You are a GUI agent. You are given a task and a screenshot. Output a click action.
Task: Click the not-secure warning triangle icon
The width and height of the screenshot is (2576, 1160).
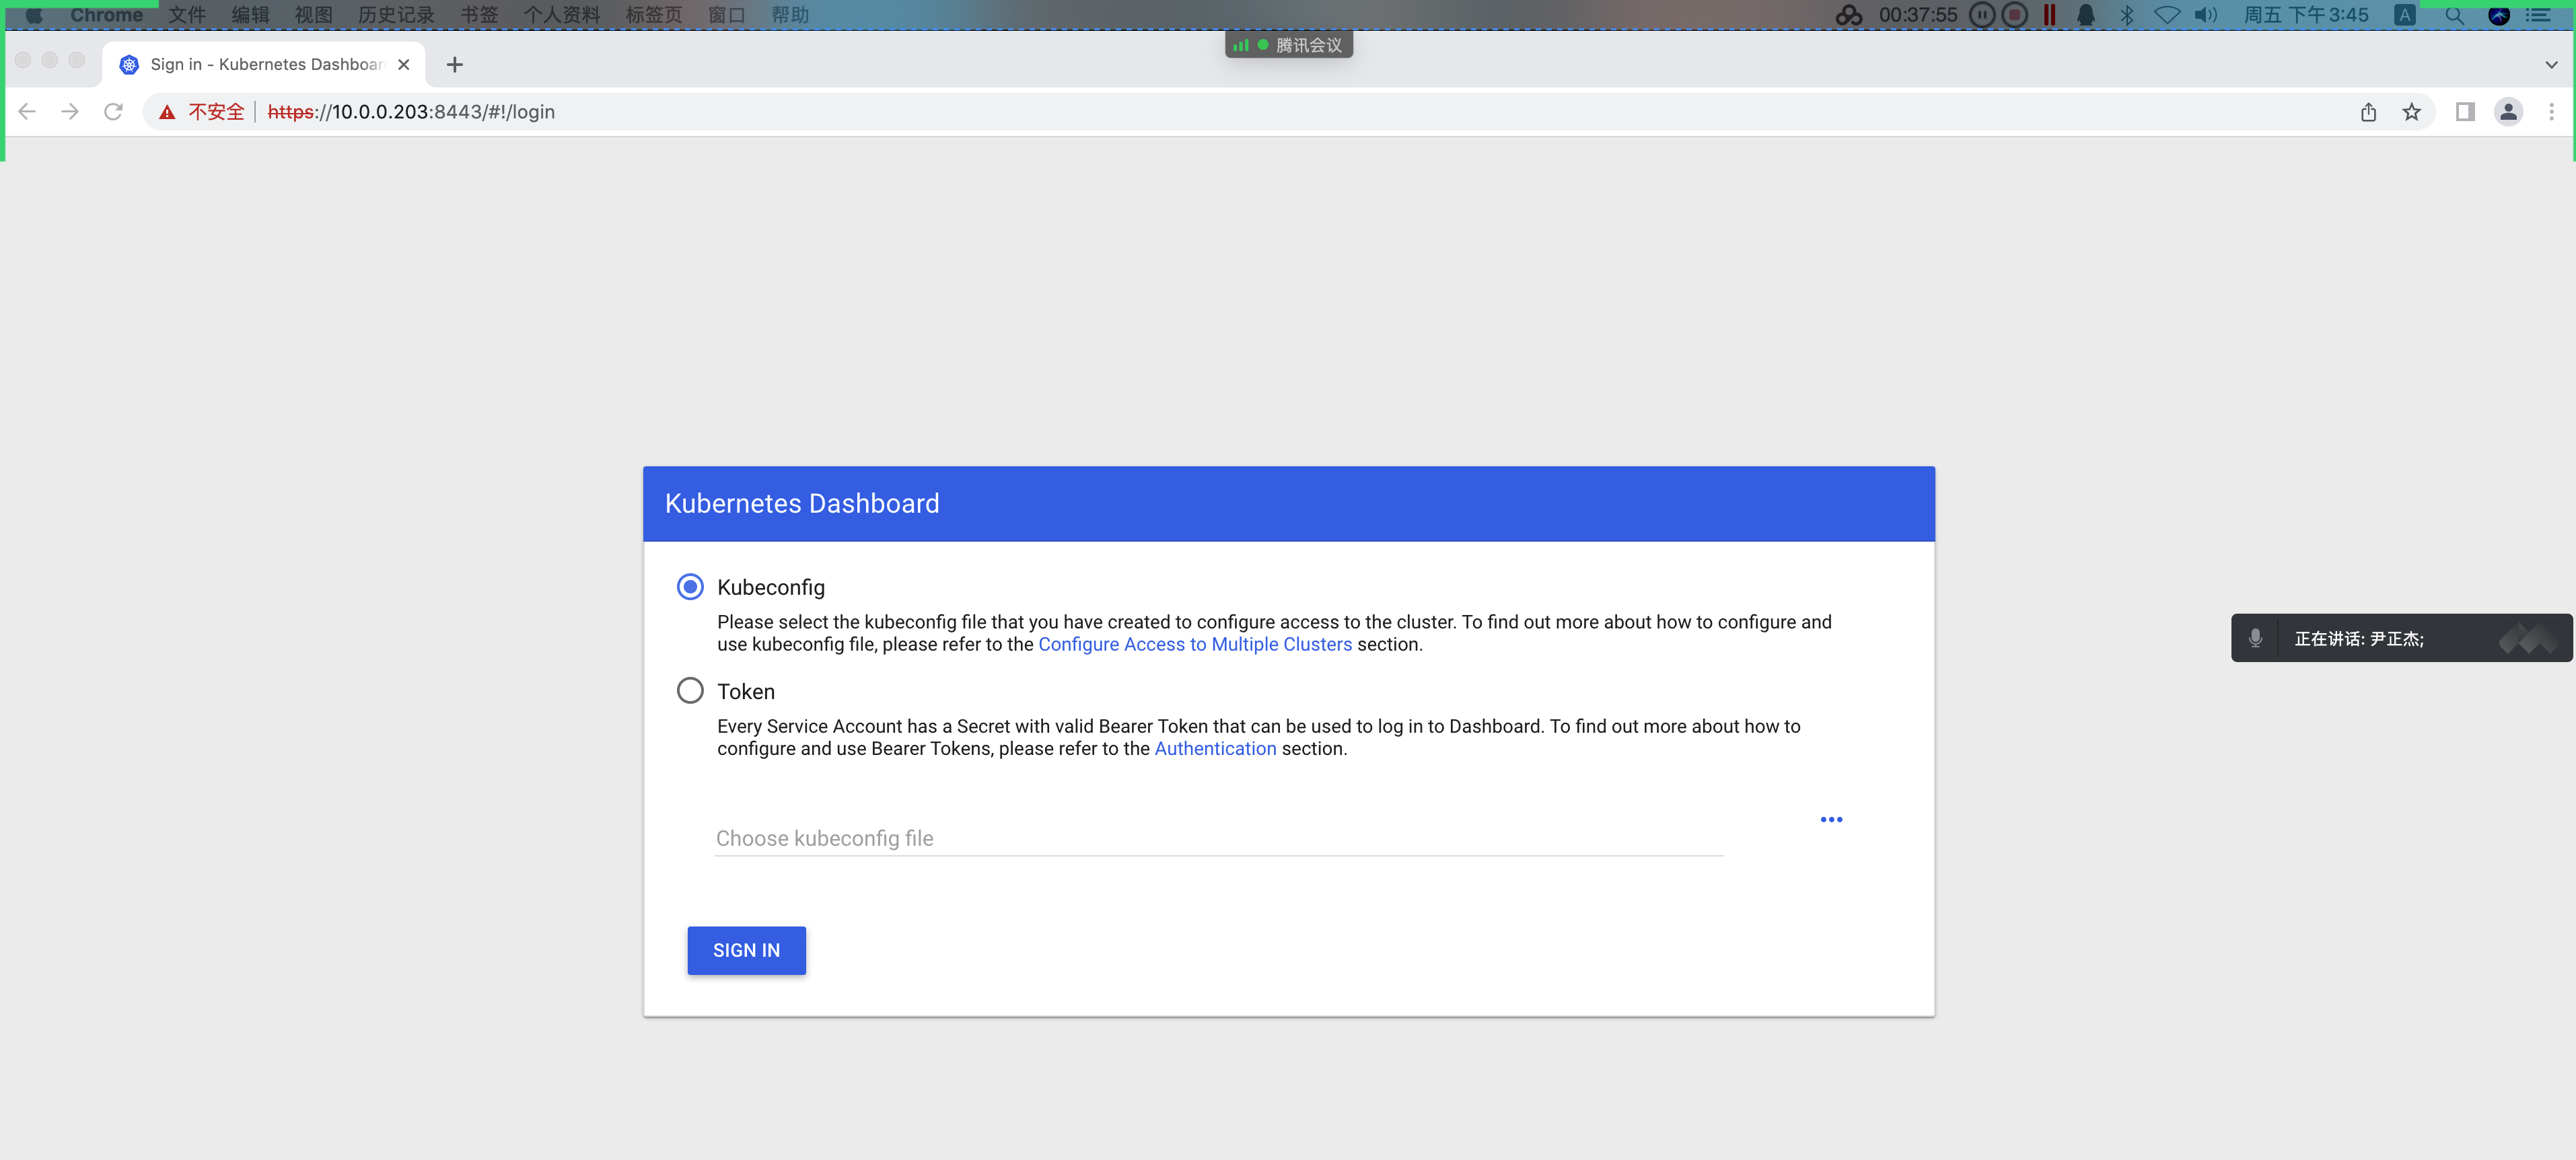coord(167,112)
